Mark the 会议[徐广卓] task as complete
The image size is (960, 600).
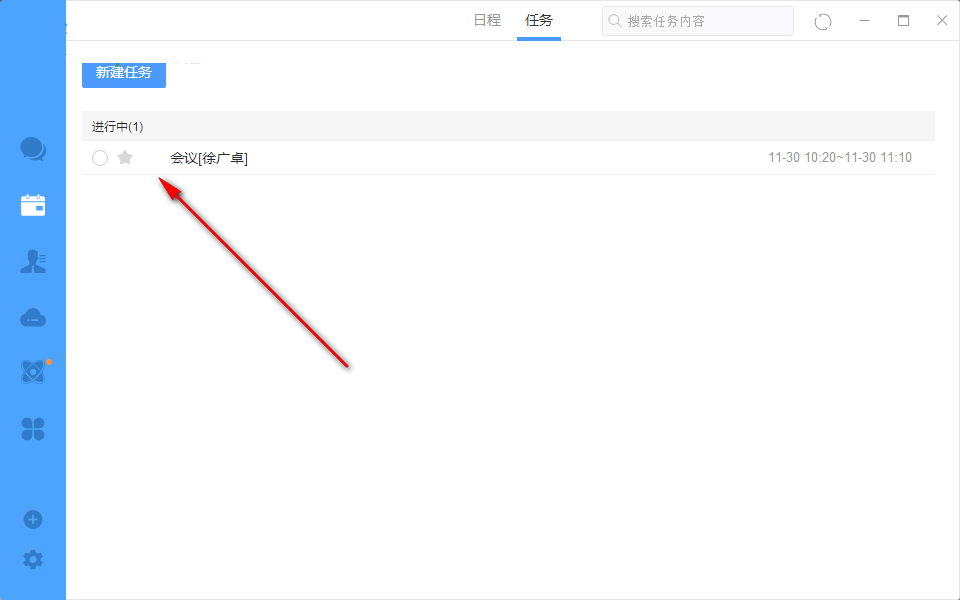pyautogui.click(x=100, y=158)
